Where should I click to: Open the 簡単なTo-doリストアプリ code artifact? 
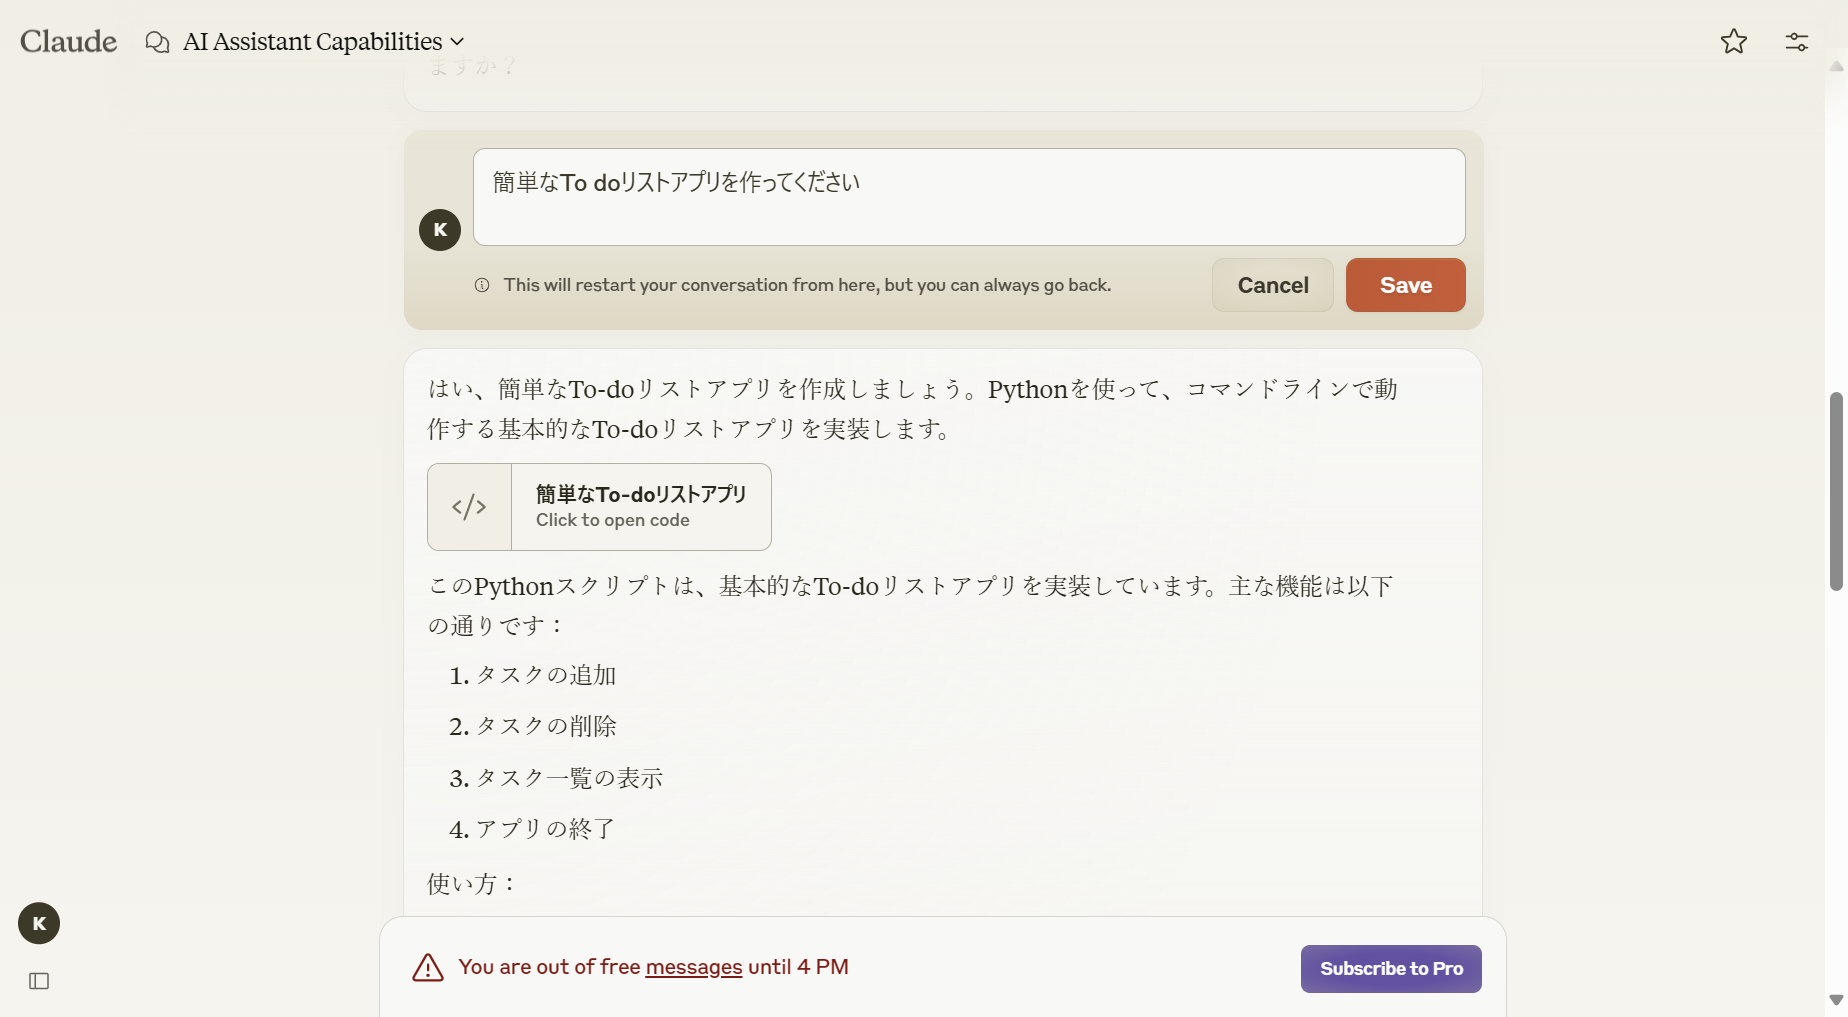point(640,507)
